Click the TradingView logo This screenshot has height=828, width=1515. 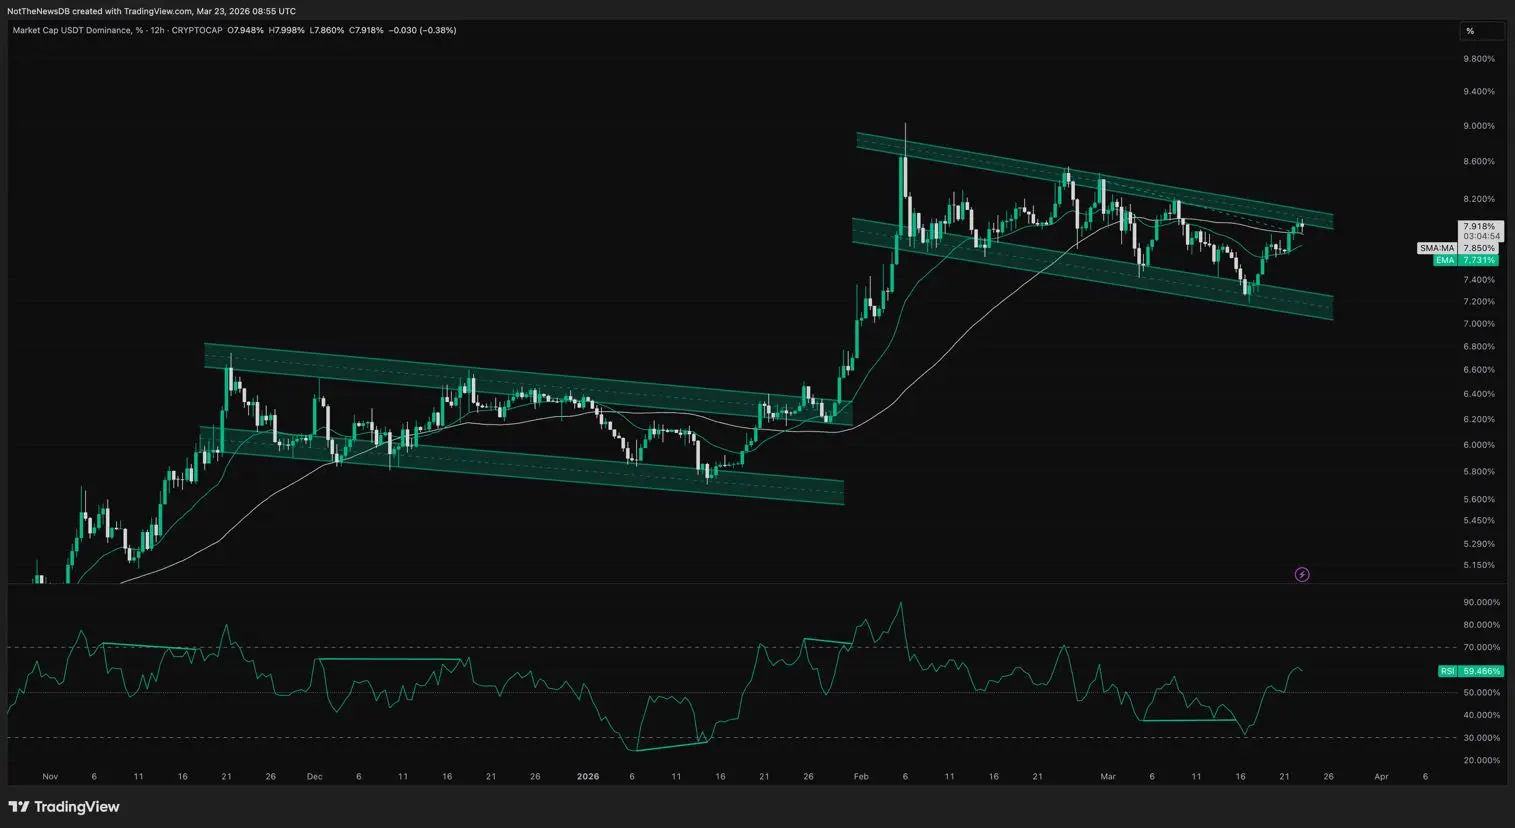pyautogui.click(x=64, y=807)
